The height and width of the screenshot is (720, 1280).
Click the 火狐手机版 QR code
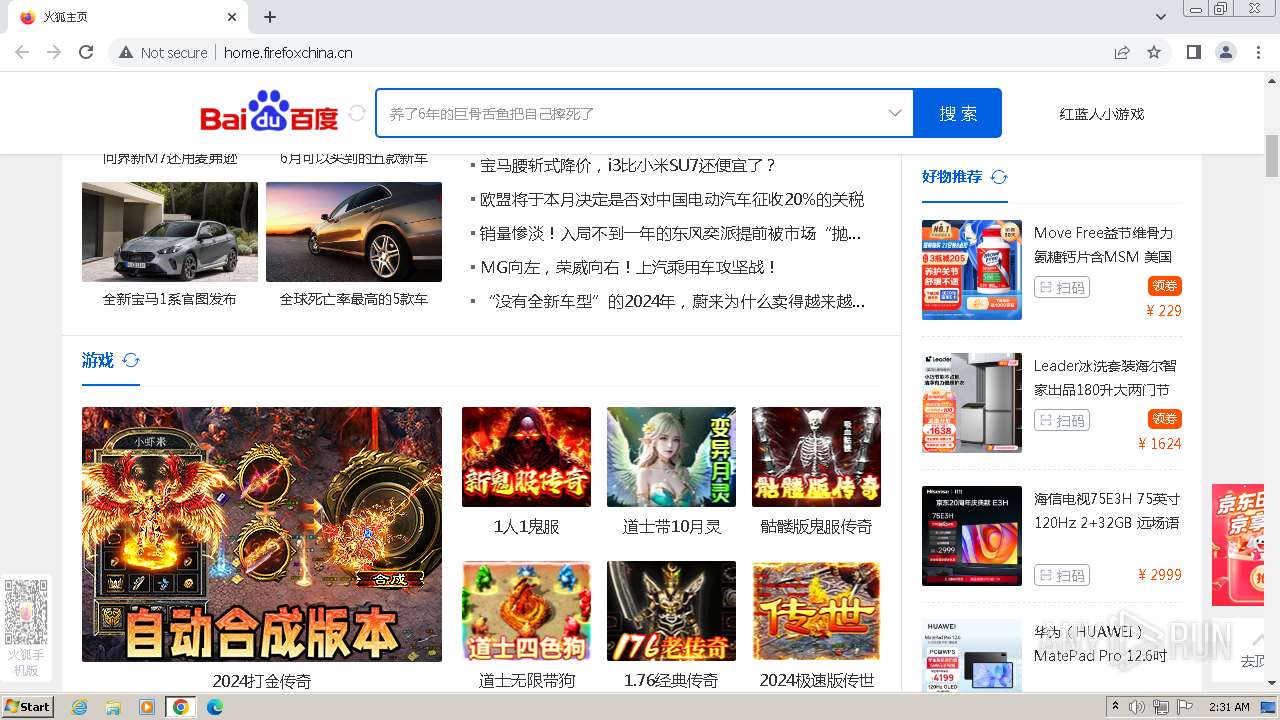pos(26,612)
